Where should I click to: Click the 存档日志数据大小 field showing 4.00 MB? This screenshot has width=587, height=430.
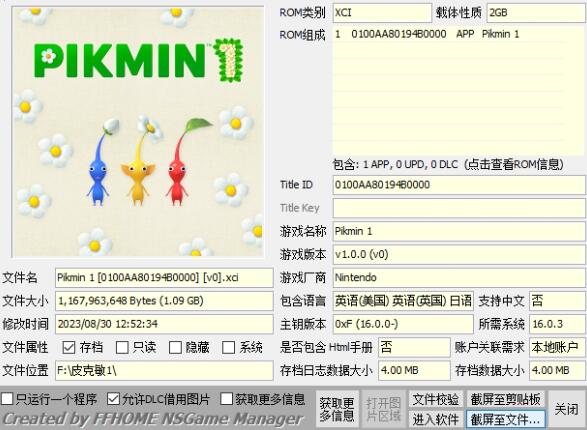click(414, 370)
